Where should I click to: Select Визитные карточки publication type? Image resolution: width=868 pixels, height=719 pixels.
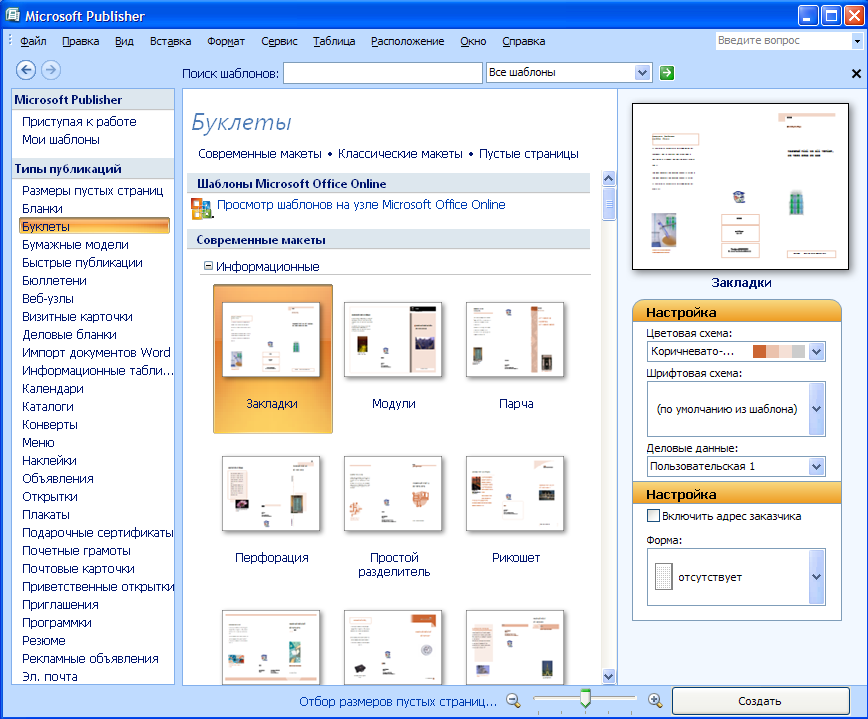tap(77, 317)
